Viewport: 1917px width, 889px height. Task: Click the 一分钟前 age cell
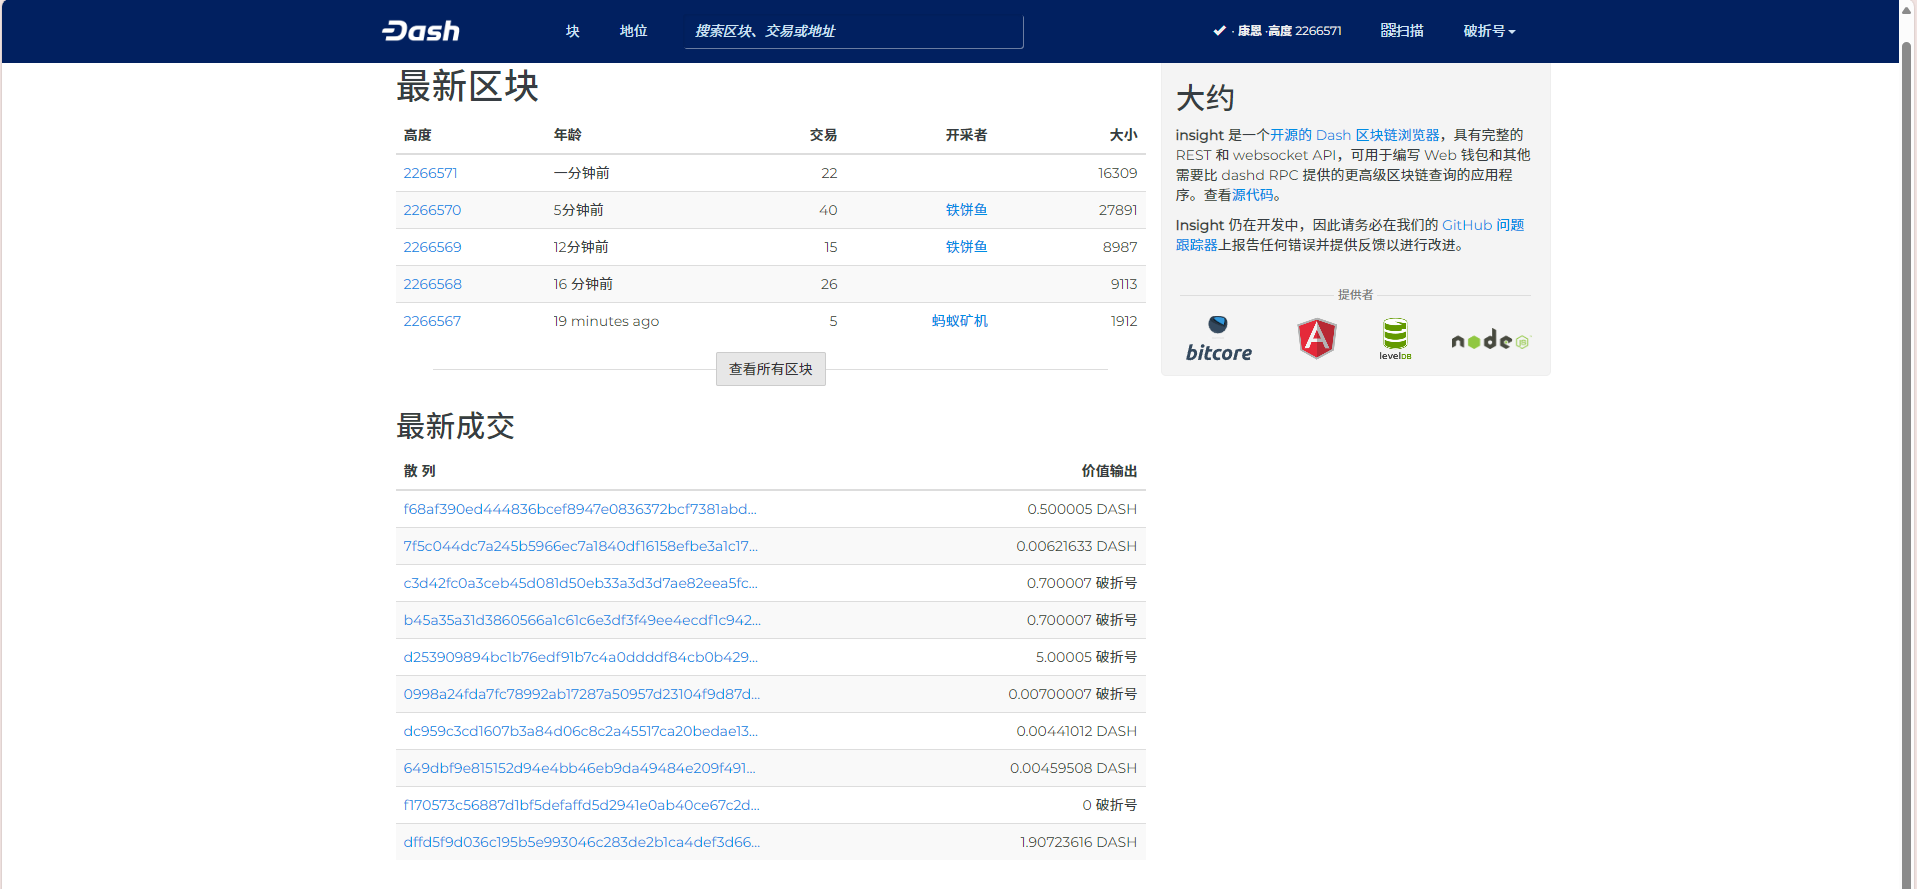581,173
